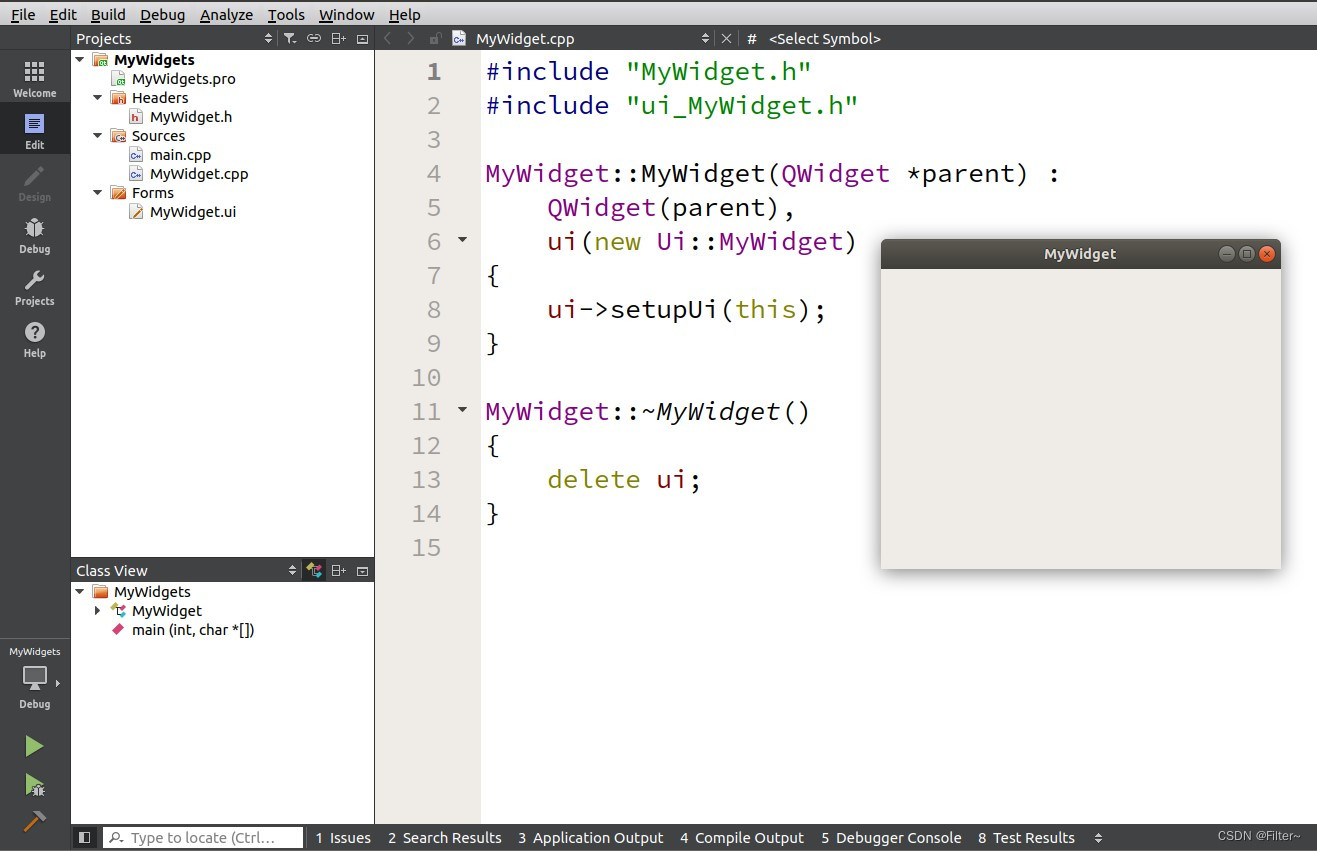
Task: Show the Debugger Console pane
Action: (891, 838)
